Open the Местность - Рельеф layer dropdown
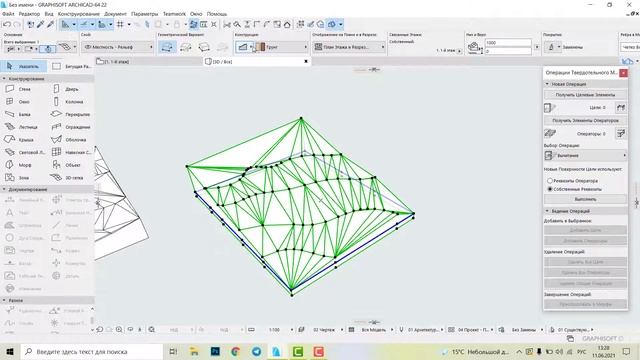Screen dimensions: 640x360 (118, 47)
